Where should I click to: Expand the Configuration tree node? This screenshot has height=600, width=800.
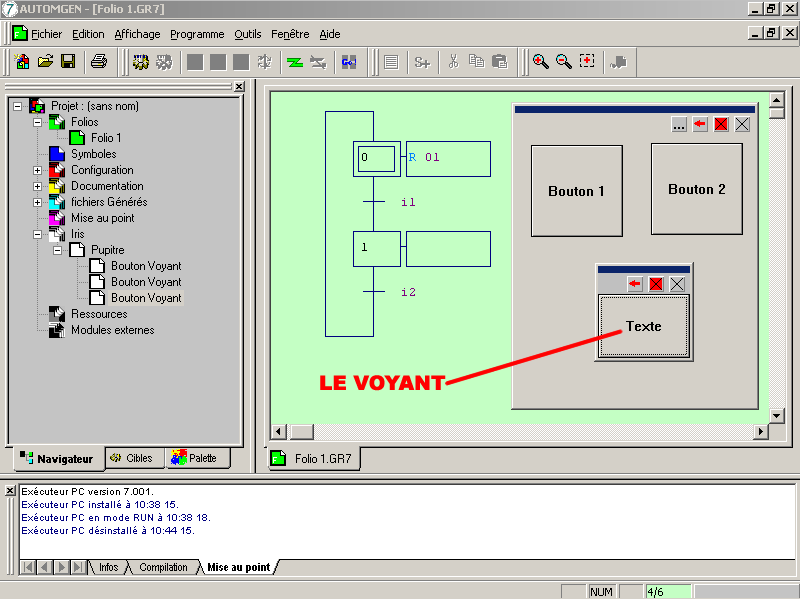coord(38,170)
